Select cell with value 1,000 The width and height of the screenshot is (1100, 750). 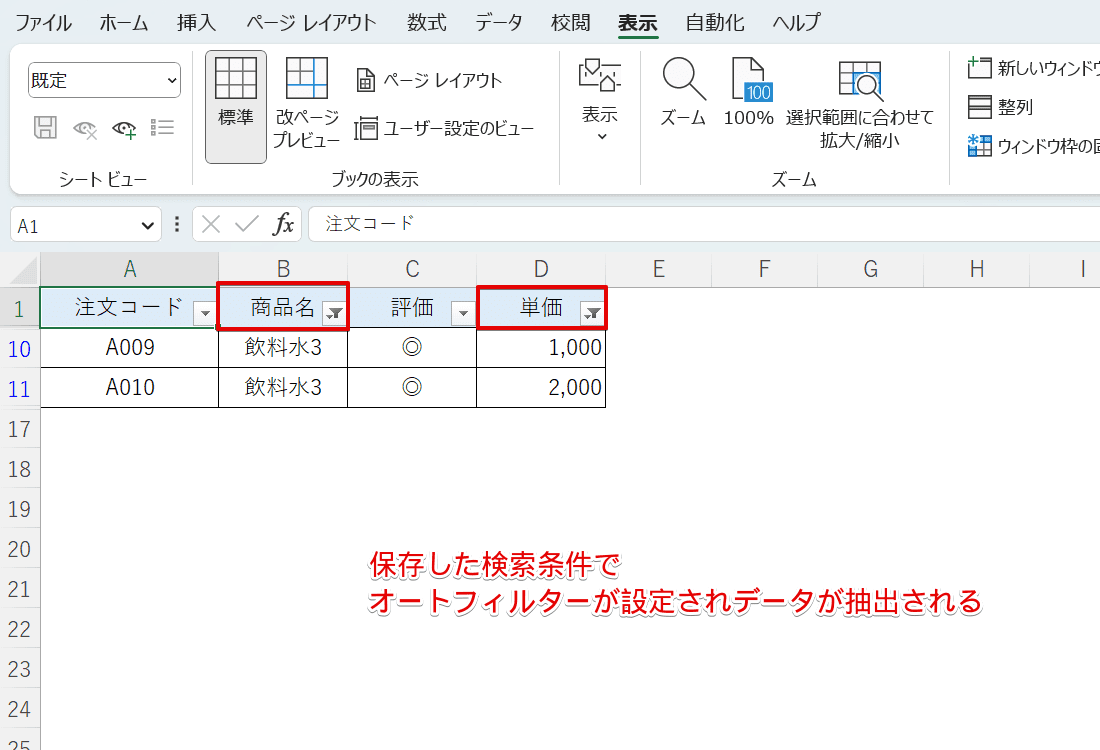541,348
